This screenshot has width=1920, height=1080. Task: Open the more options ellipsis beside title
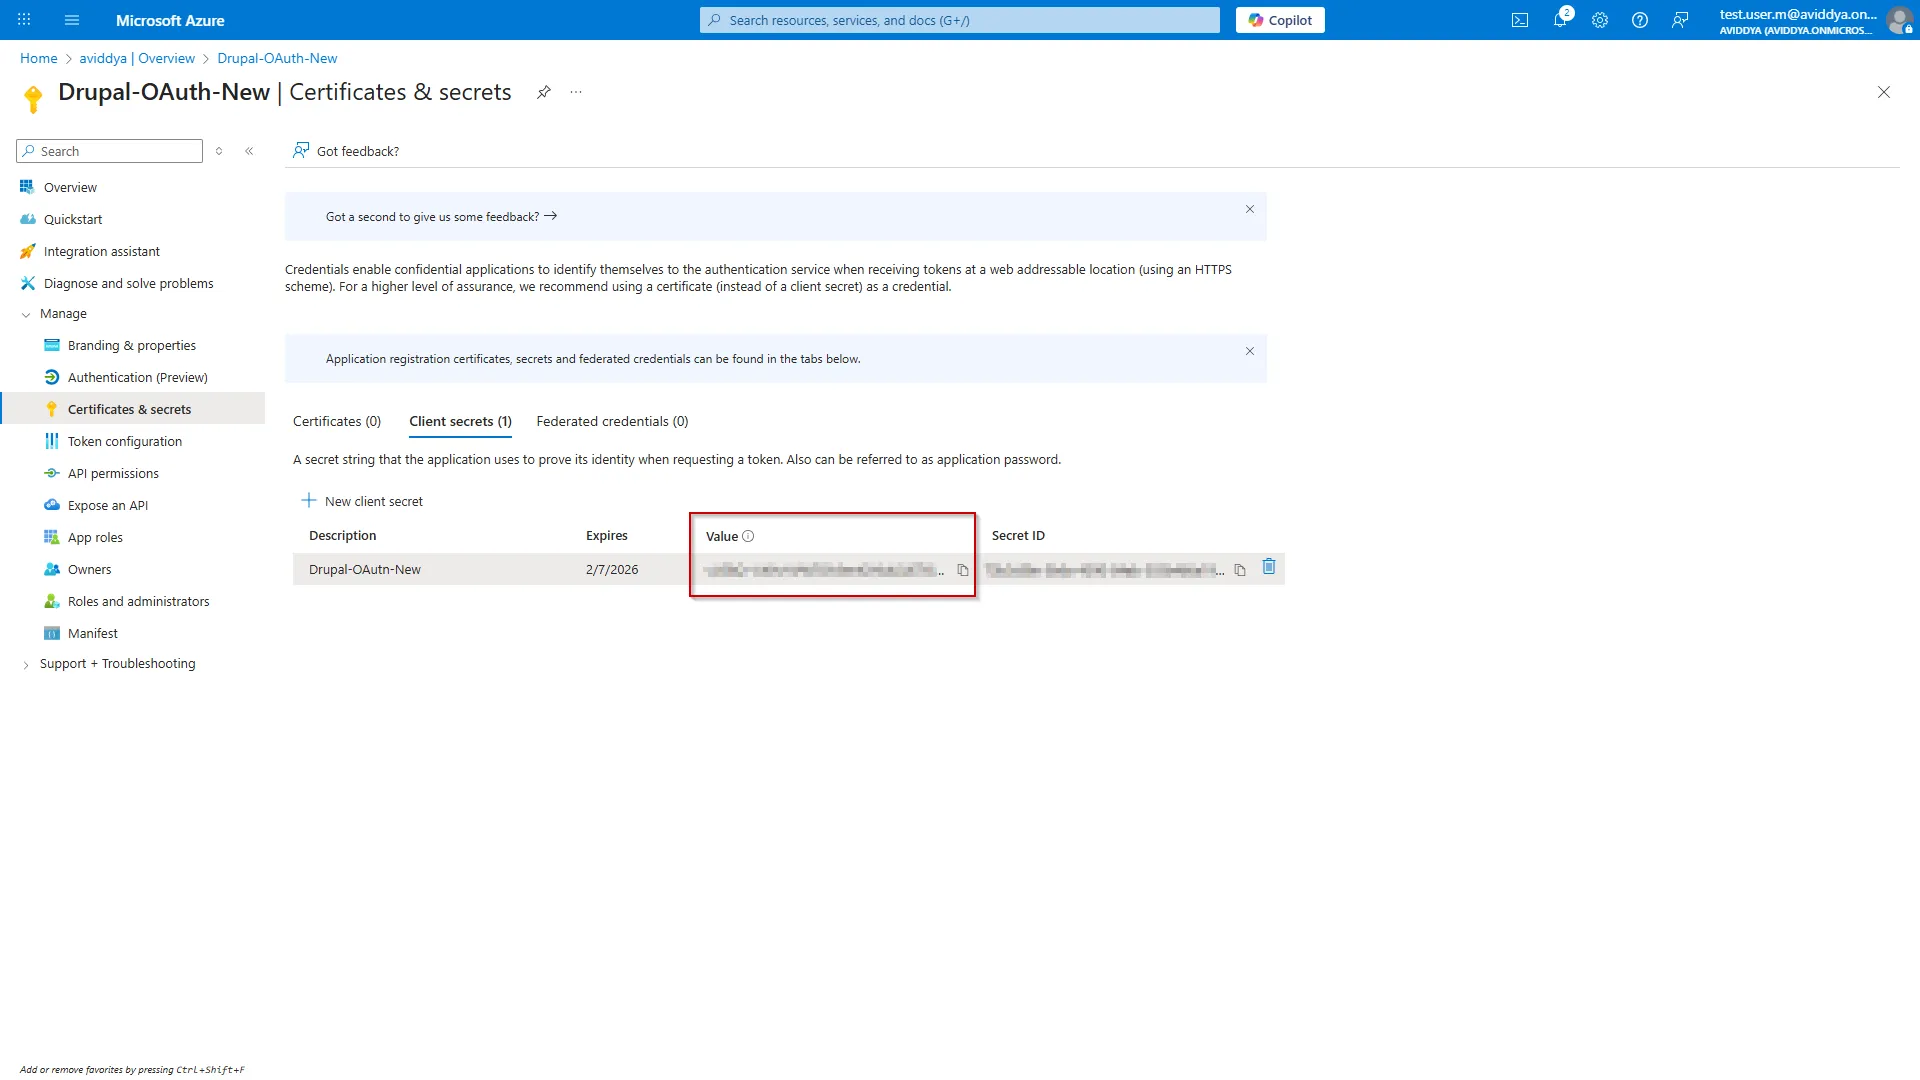pos(576,92)
